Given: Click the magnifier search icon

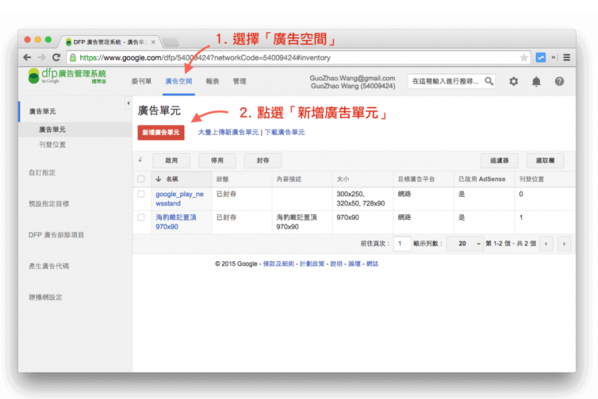Looking at the screenshot, I should tap(489, 81).
